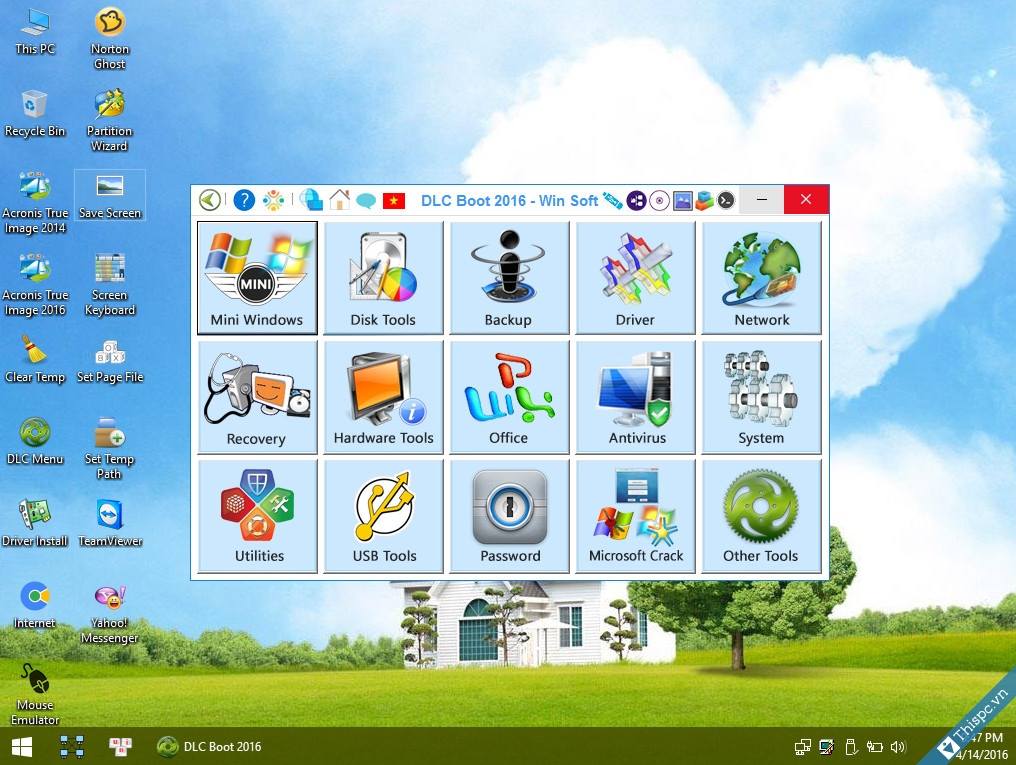
Task: Minimize the DLC Boot 2016 window
Action: pos(762,200)
